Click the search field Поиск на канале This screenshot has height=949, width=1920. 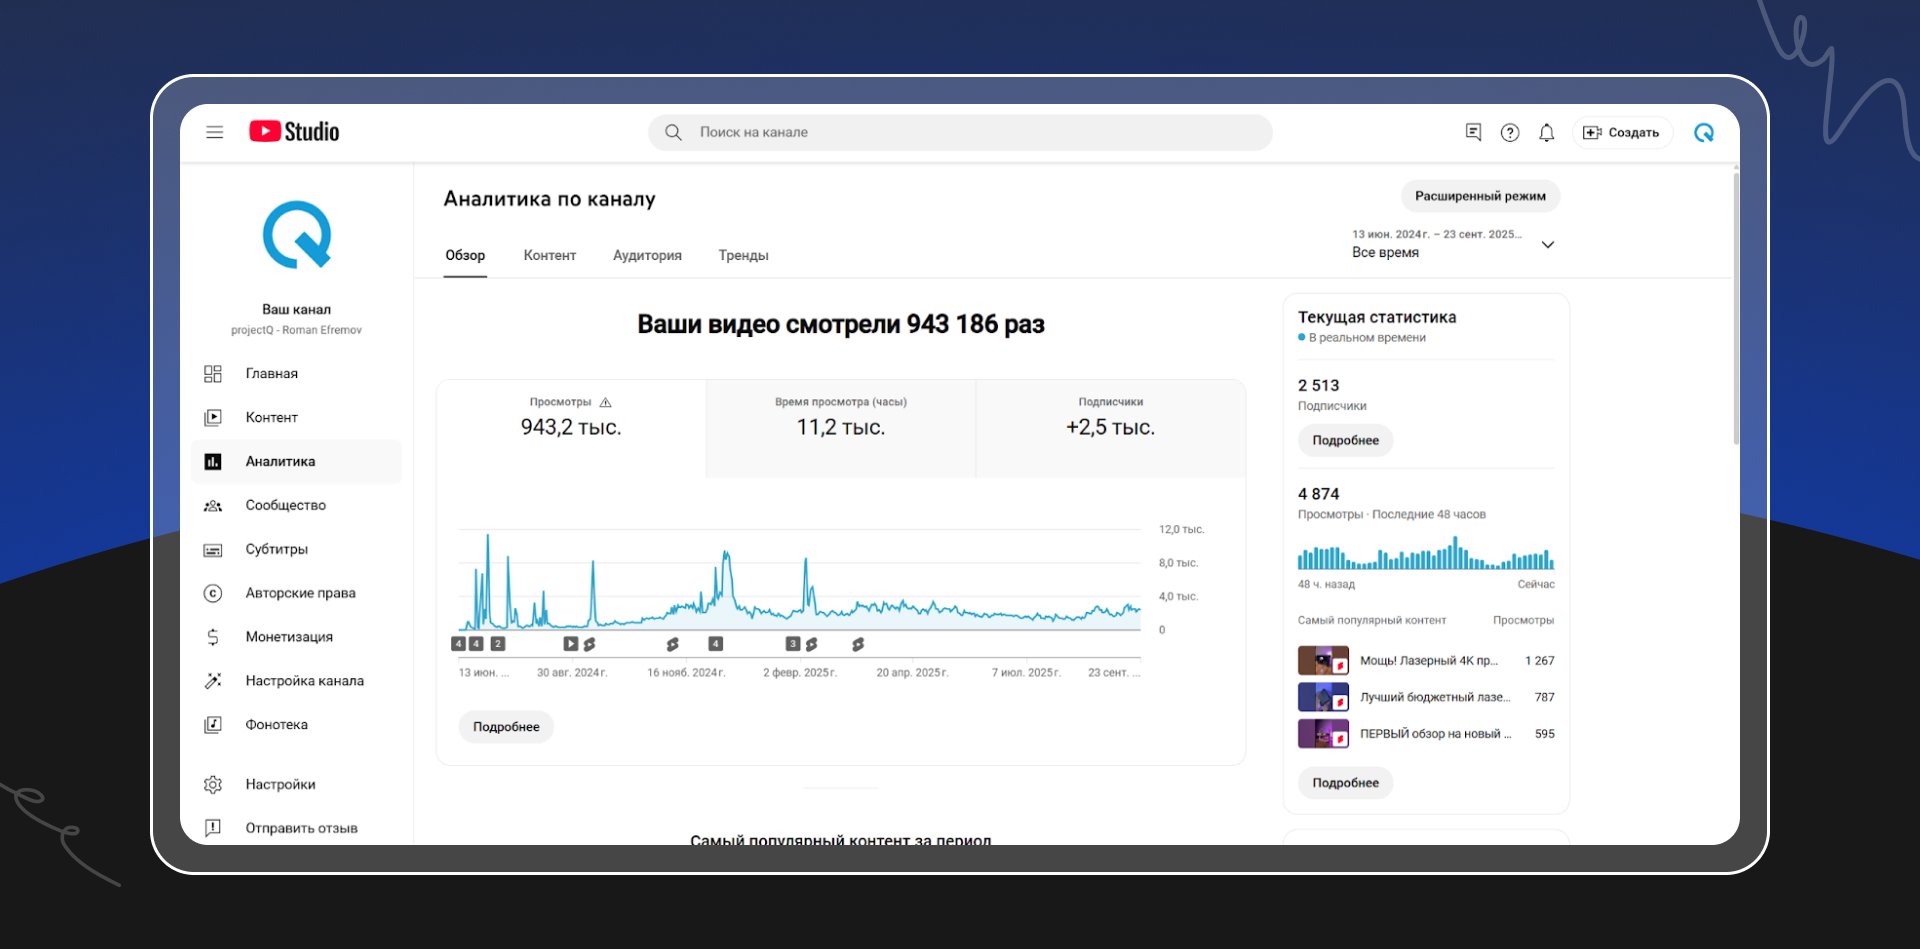click(x=960, y=132)
